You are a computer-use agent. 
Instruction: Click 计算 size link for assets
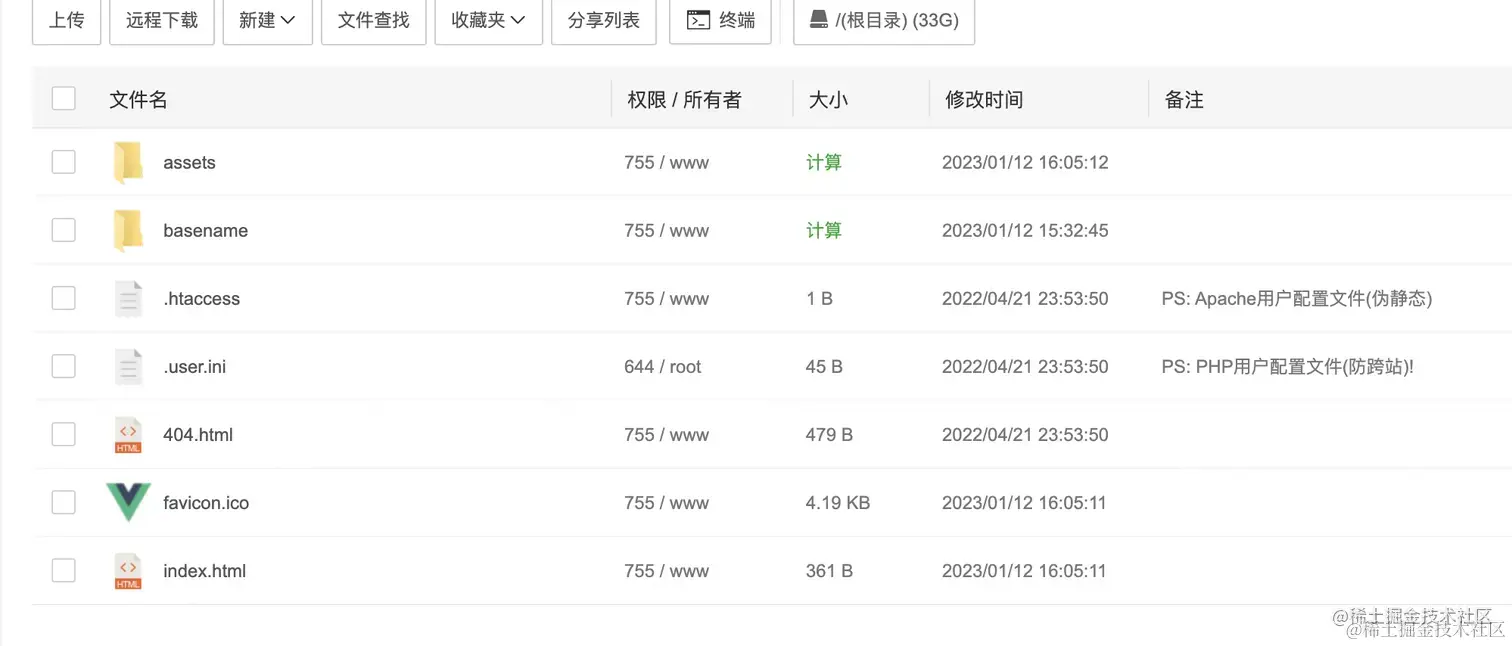824,163
